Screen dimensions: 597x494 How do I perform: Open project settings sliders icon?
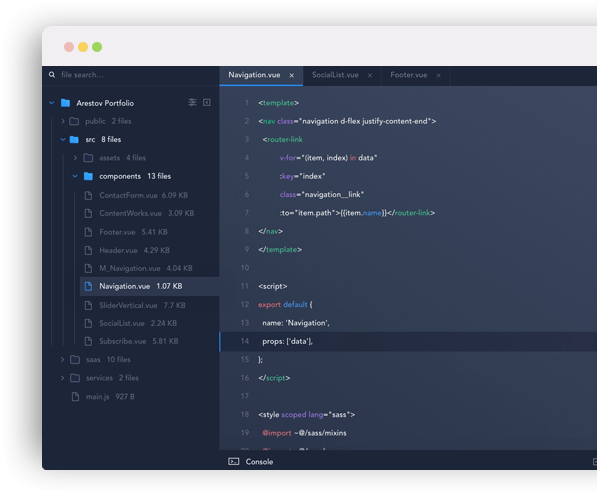point(192,102)
